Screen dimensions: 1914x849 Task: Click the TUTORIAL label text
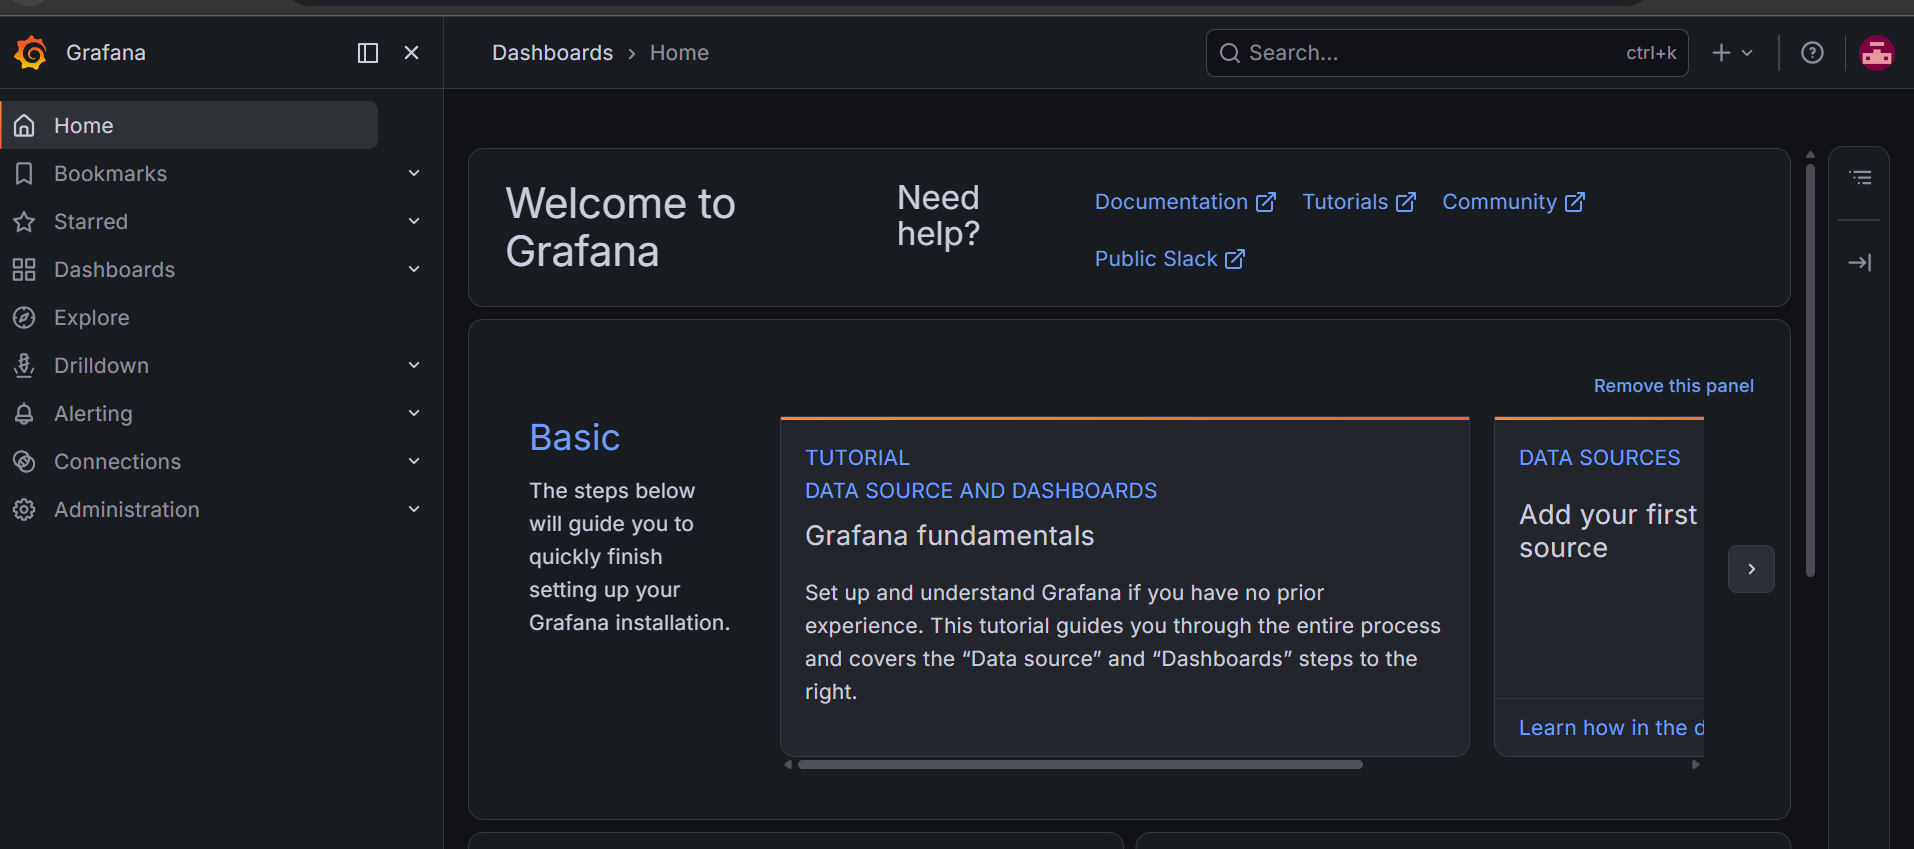pos(857,458)
